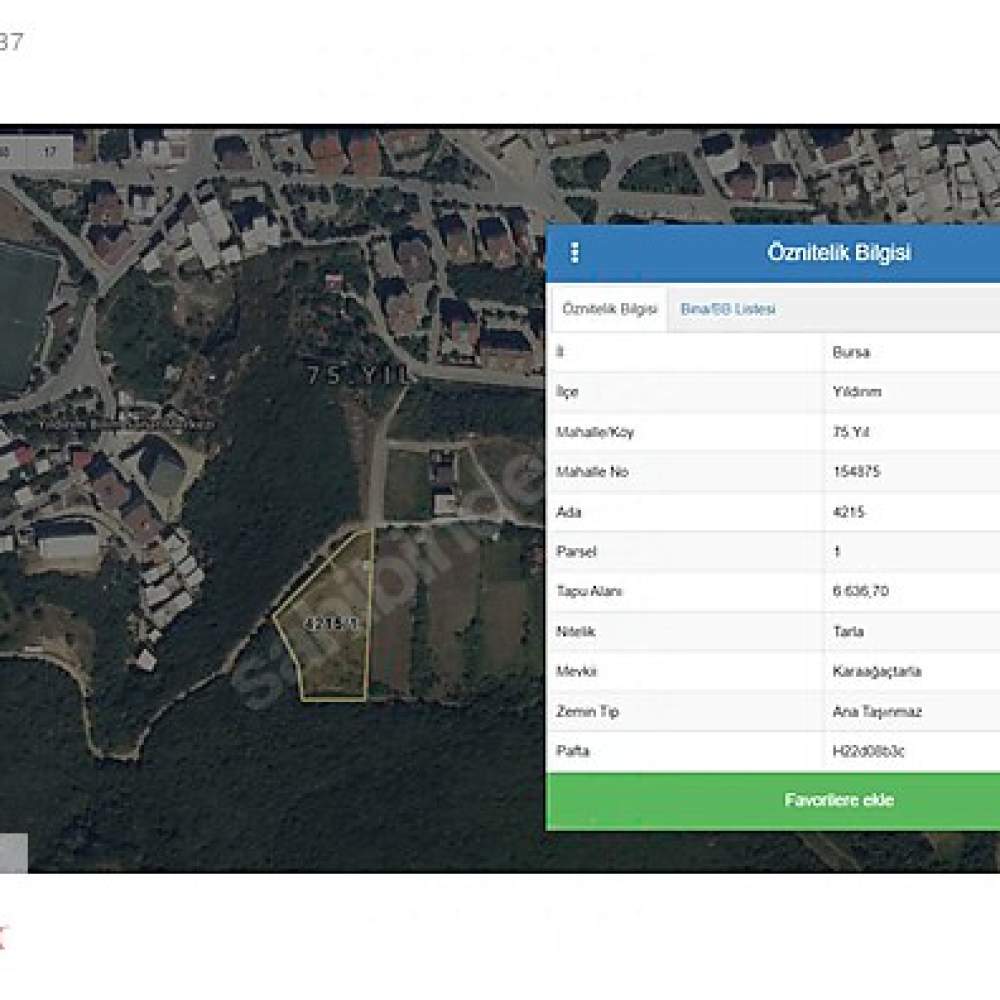Select the Nitelik value Tarla
Screen dimensions: 1000x1000
(x=848, y=631)
